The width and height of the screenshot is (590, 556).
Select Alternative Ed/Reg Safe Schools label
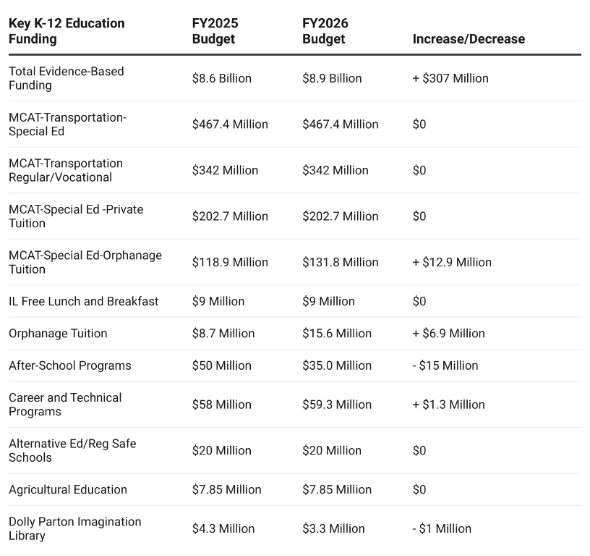(x=72, y=450)
